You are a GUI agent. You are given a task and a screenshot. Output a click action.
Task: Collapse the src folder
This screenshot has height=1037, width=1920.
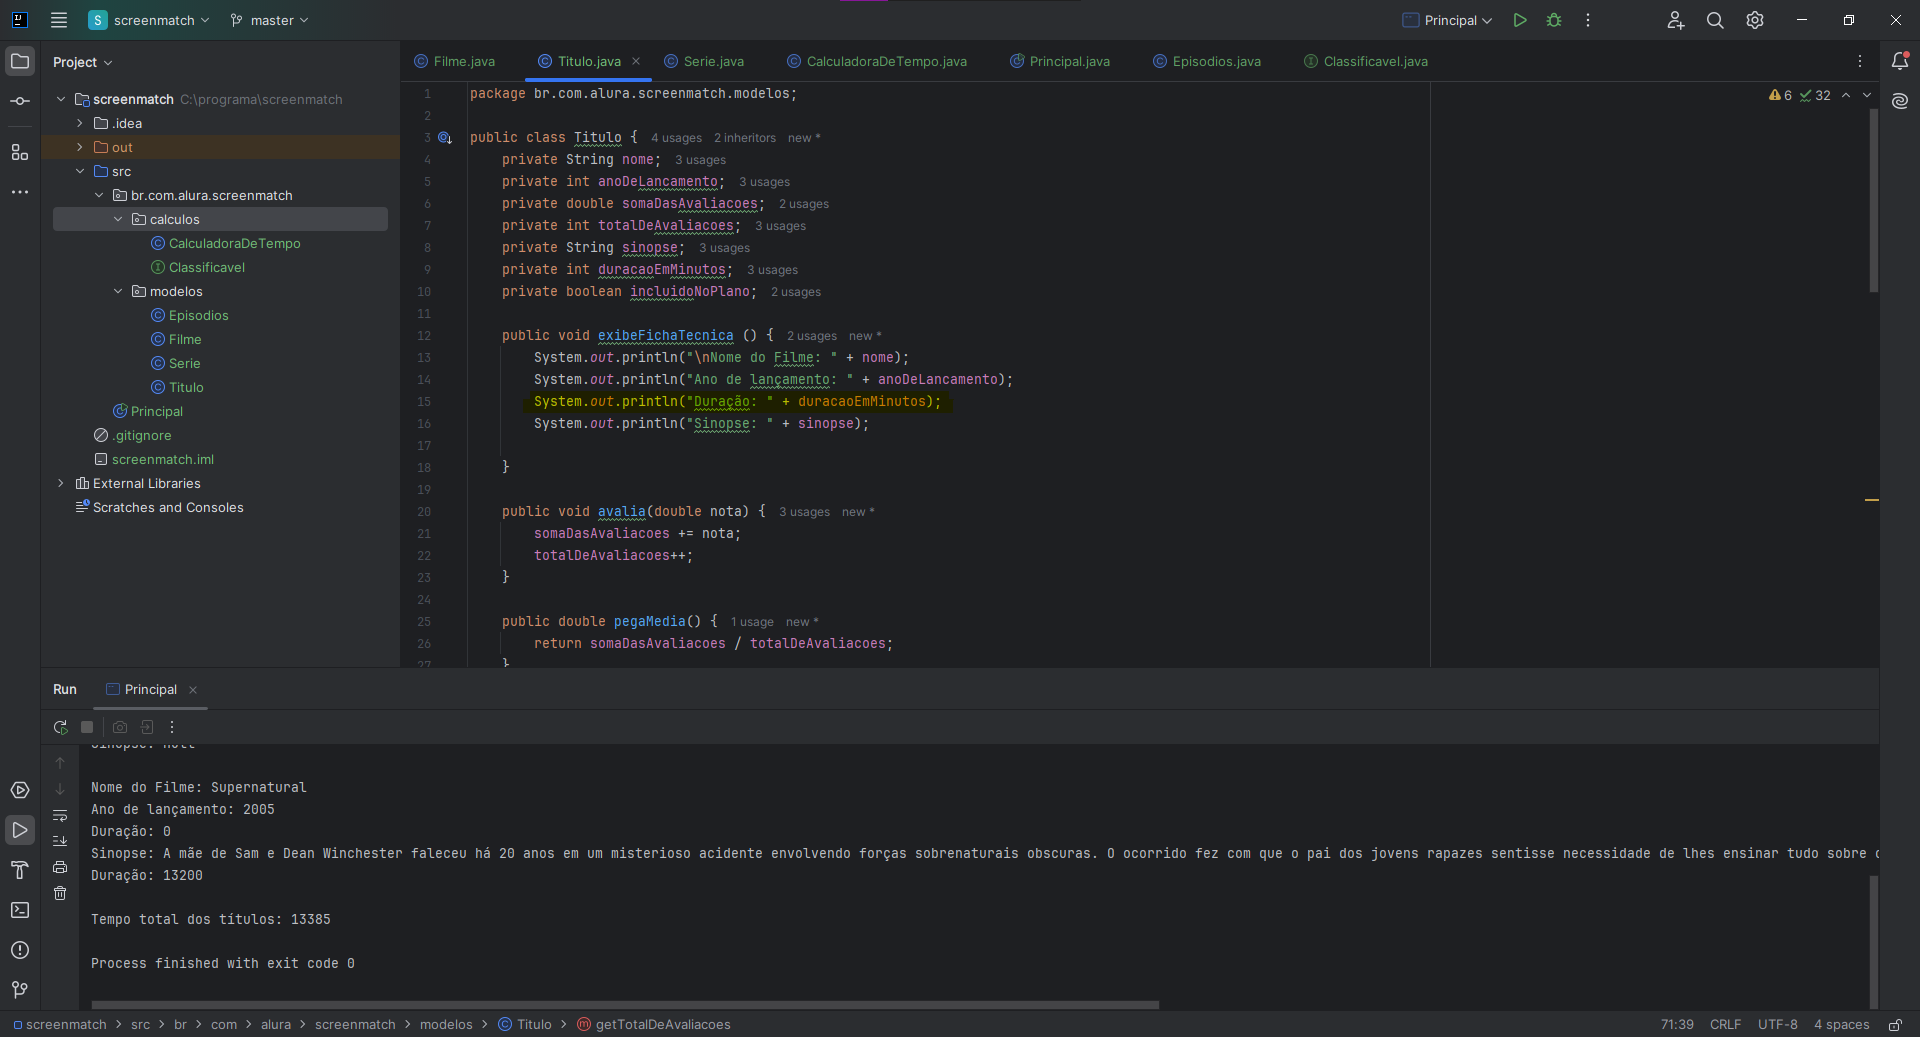(x=80, y=171)
